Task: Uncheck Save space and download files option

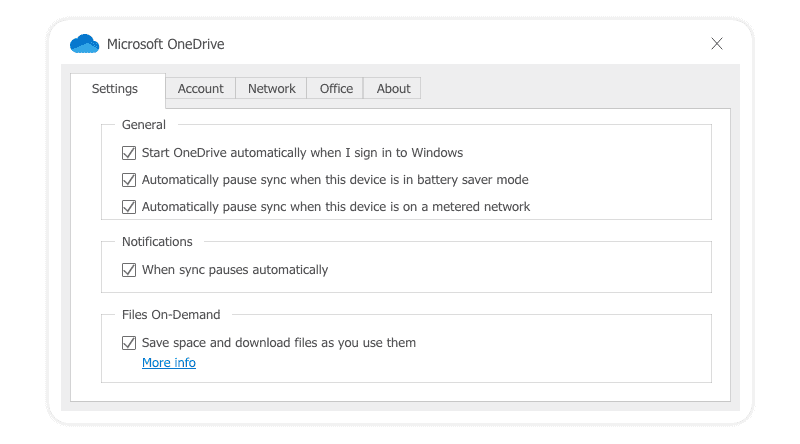Action: pos(129,343)
